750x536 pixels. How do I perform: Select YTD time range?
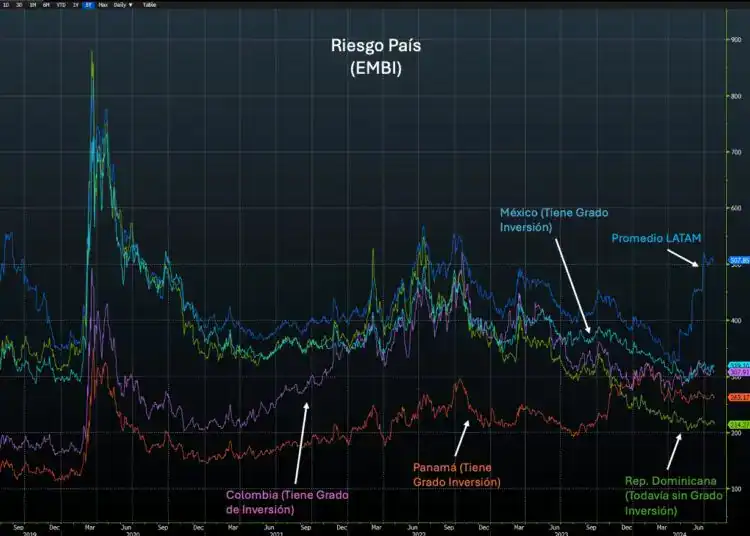[60, 5]
